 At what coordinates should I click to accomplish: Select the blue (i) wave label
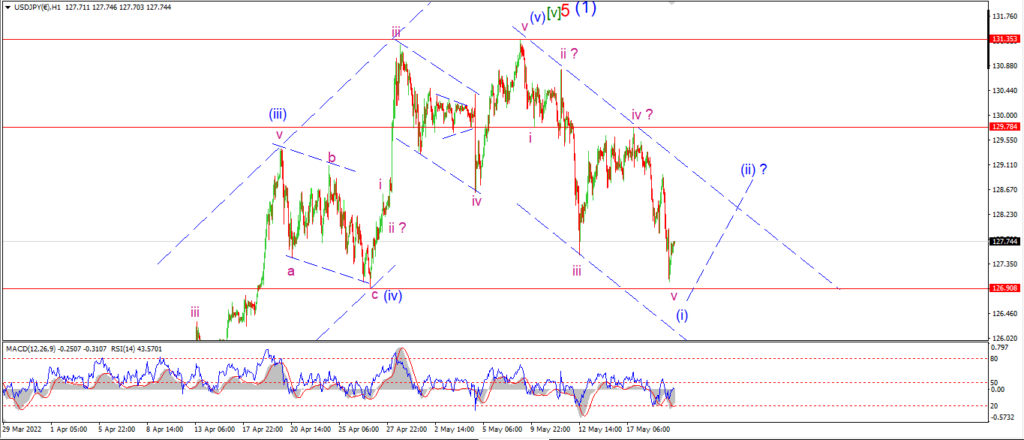[x=681, y=315]
